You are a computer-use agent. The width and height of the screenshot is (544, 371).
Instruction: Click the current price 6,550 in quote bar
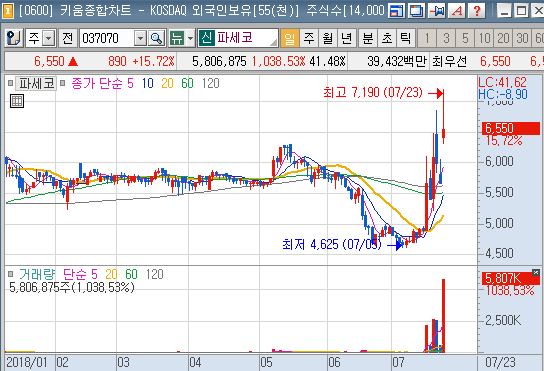[49, 62]
